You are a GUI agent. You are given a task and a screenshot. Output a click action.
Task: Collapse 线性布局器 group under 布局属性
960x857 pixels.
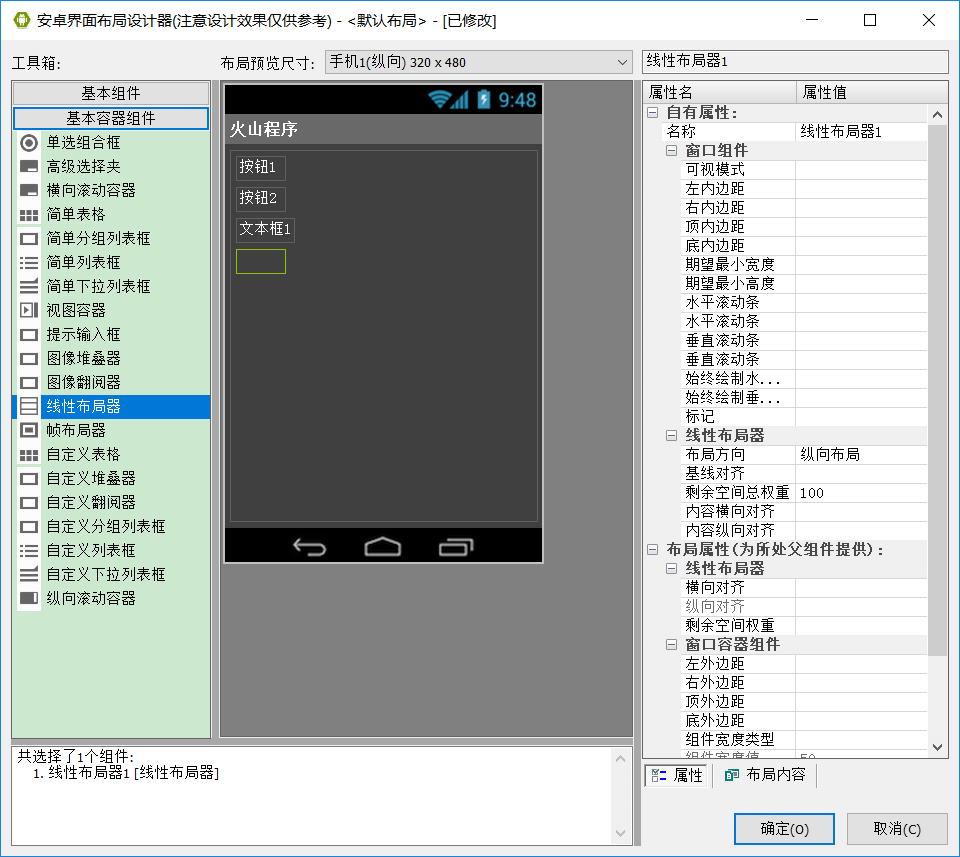coord(672,569)
